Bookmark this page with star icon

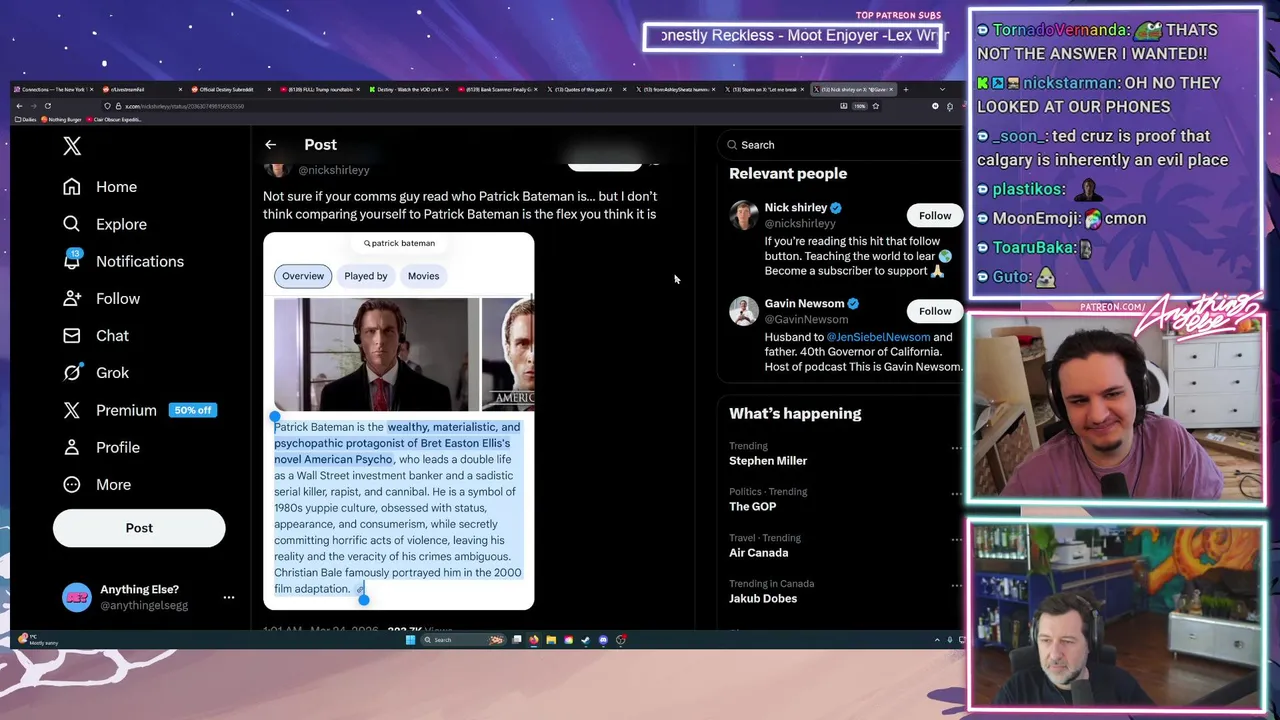(x=875, y=106)
